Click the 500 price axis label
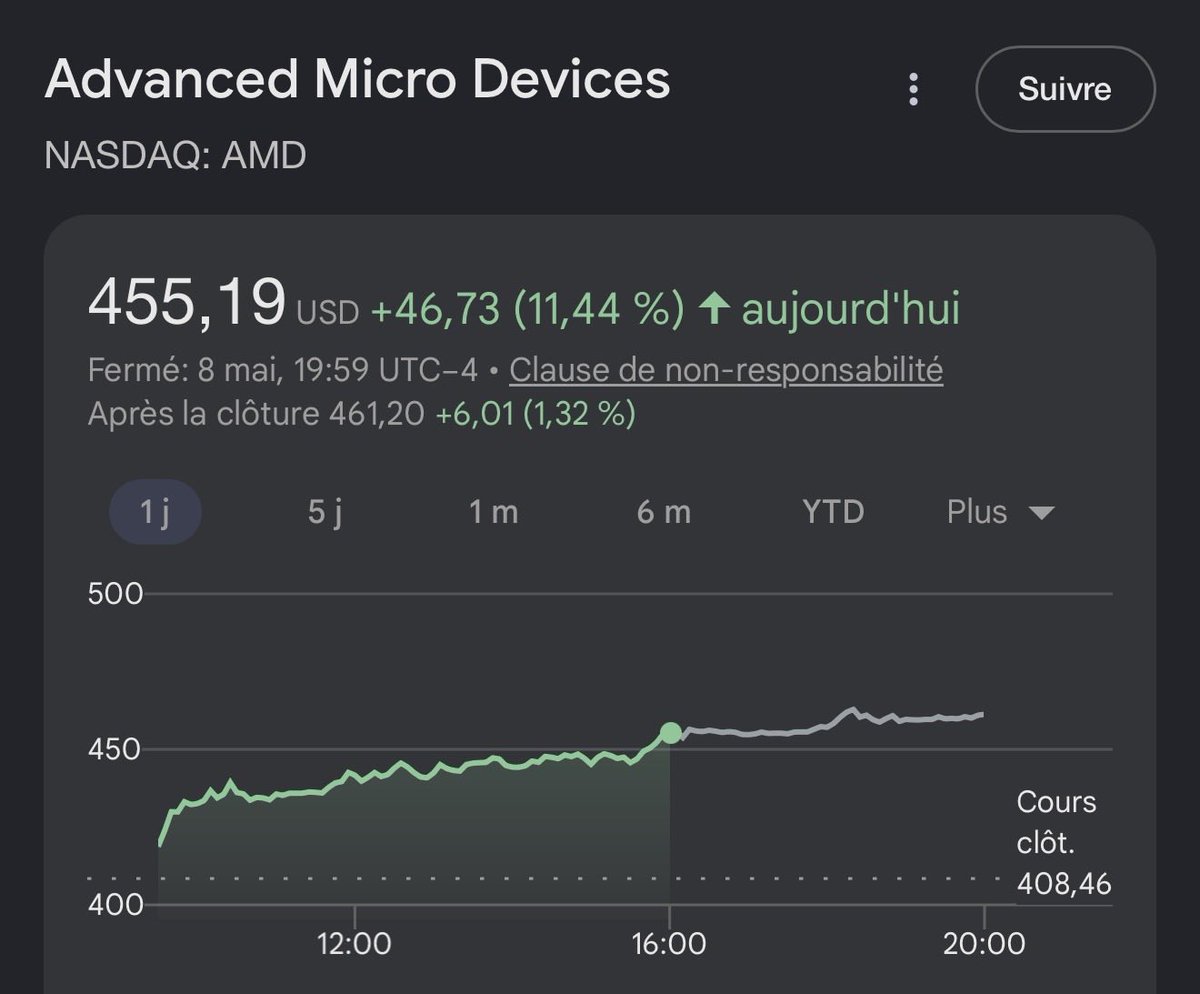1200x994 pixels. coord(116,594)
